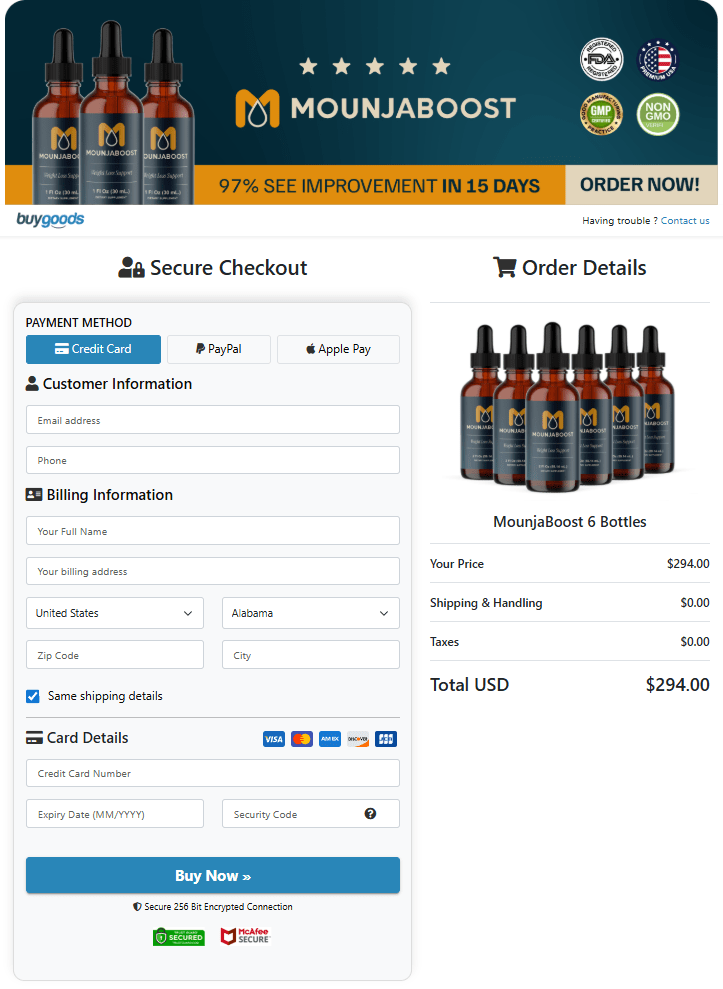
Task: Select the Credit Card payment tab
Action: (x=93, y=349)
